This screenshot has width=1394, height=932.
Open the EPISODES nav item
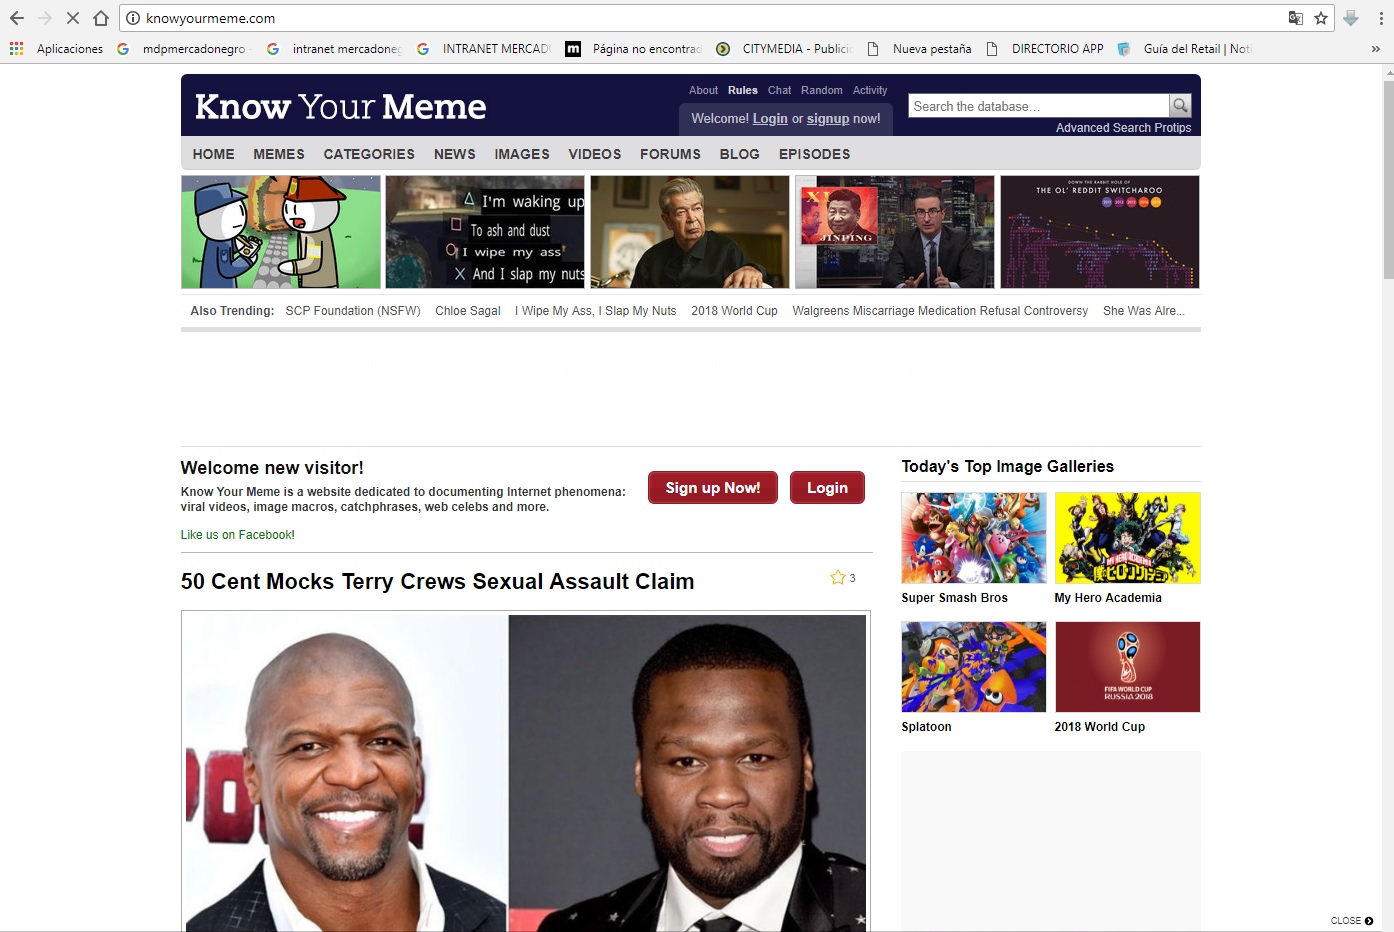click(x=815, y=154)
